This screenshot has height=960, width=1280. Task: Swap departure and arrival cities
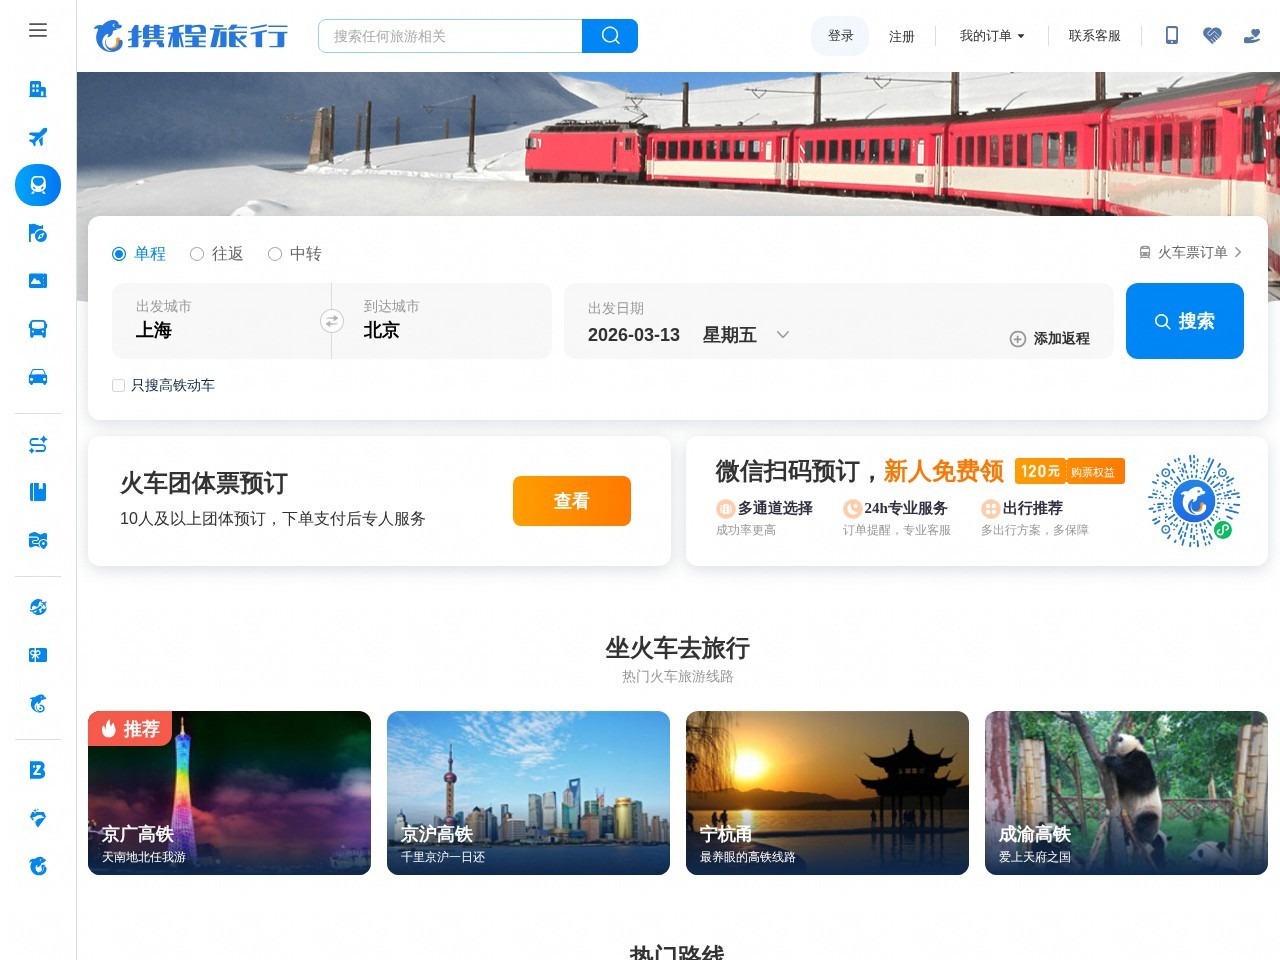332,321
